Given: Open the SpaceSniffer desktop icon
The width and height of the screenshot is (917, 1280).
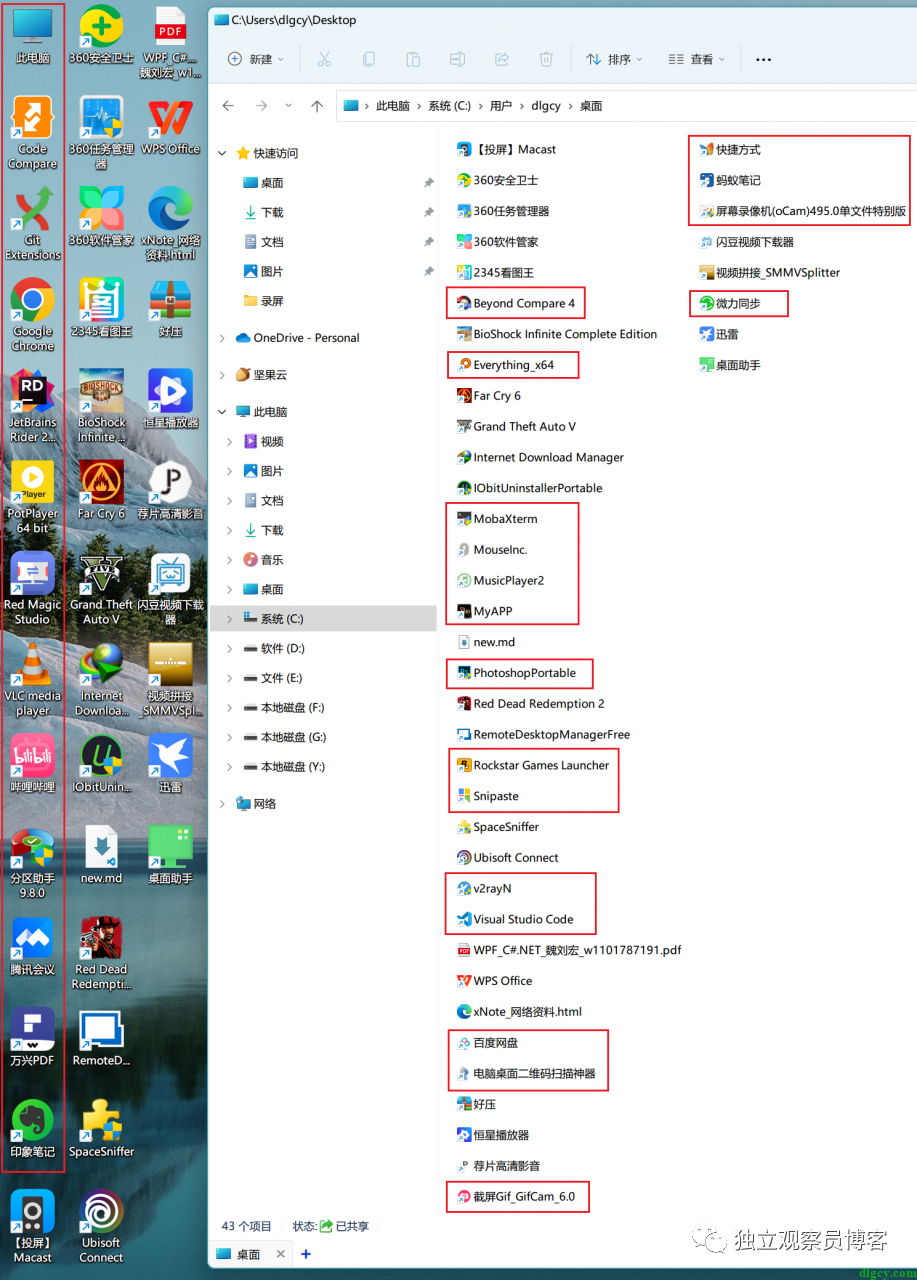Looking at the screenshot, I should 101,1128.
